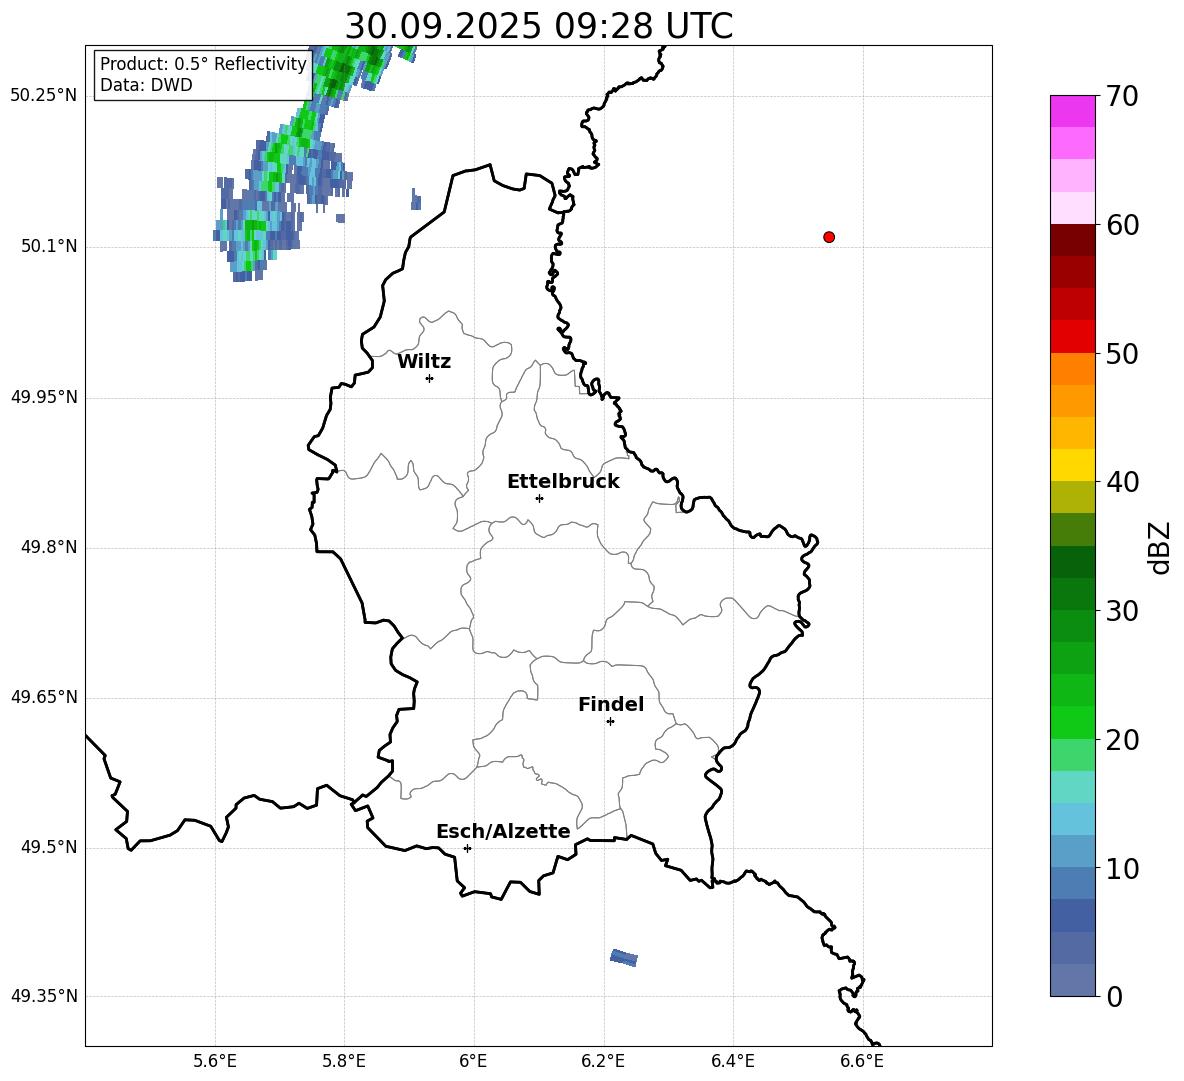Click longitude label 5.8°E
The height and width of the screenshot is (1081, 1184).
[344, 1061]
